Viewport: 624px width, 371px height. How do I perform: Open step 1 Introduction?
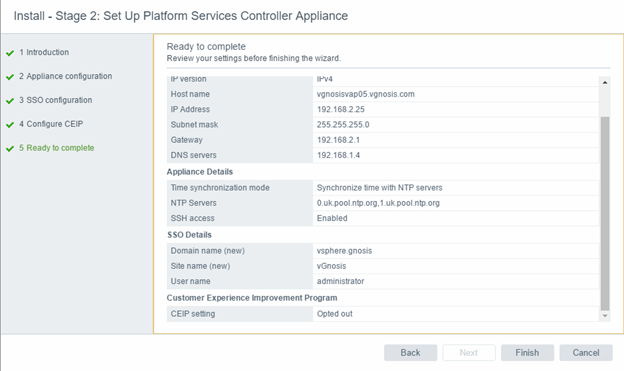(44, 52)
